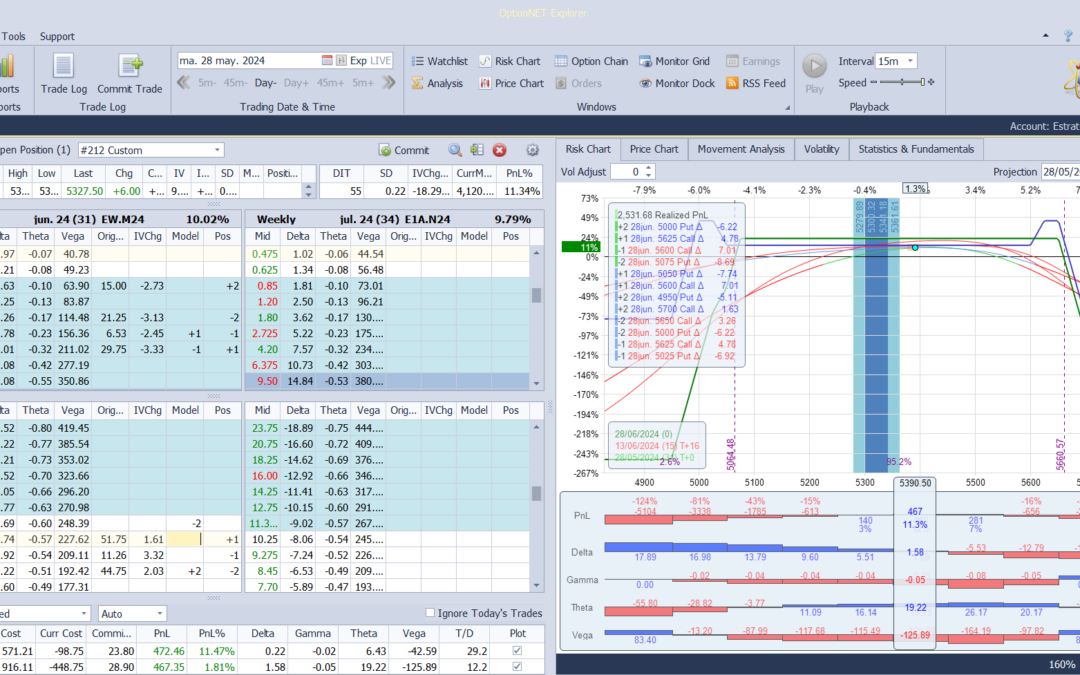Open Price Chart from the ribbon
This screenshot has width=1080, height=675.
pyautogui.click(x=511, y=83)
